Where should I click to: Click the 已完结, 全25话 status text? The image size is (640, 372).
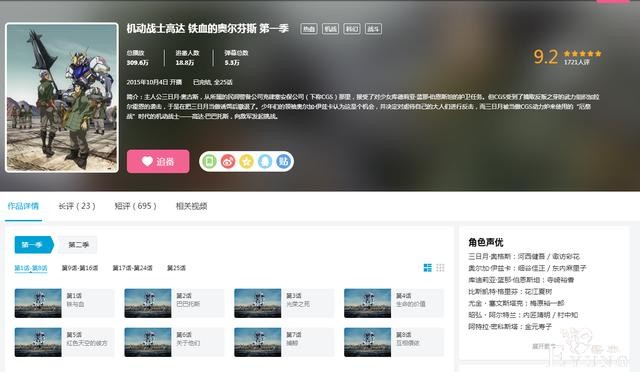213,82
